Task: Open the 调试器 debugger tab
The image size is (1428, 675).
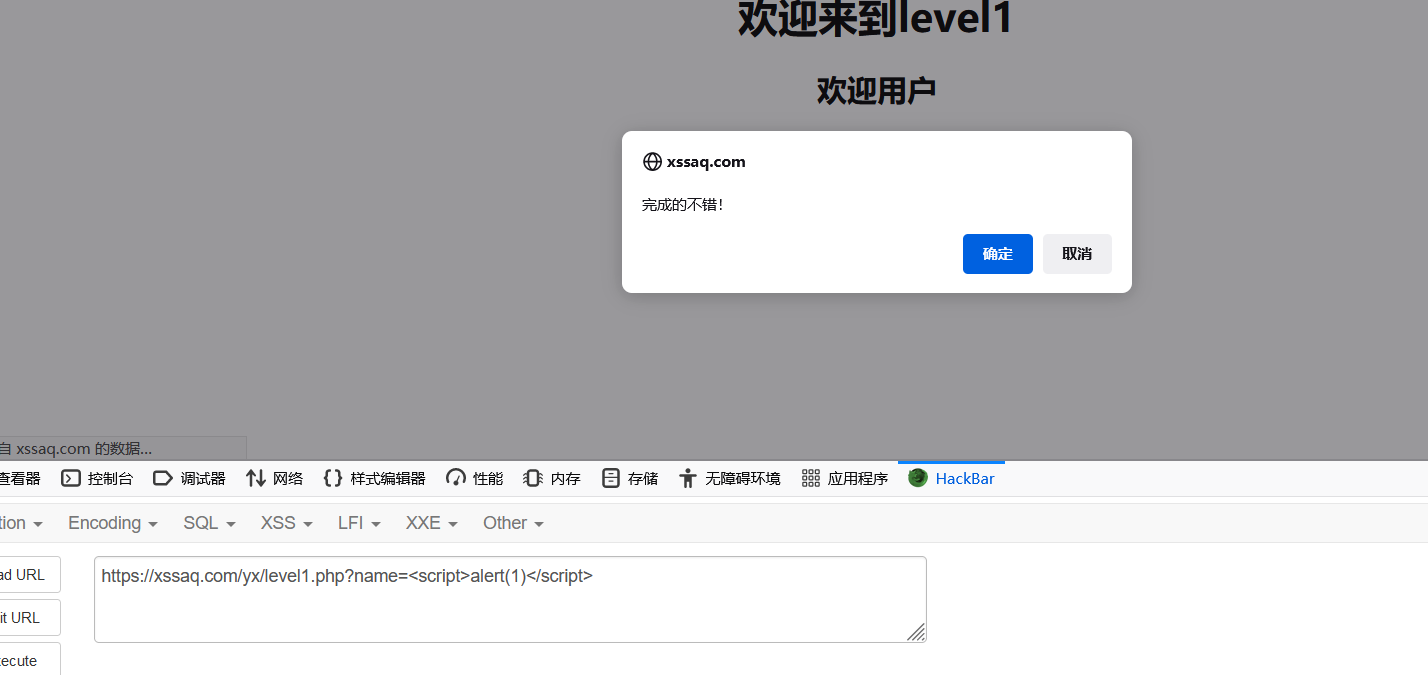Action: pyautogui.click(x=189, y=478)
